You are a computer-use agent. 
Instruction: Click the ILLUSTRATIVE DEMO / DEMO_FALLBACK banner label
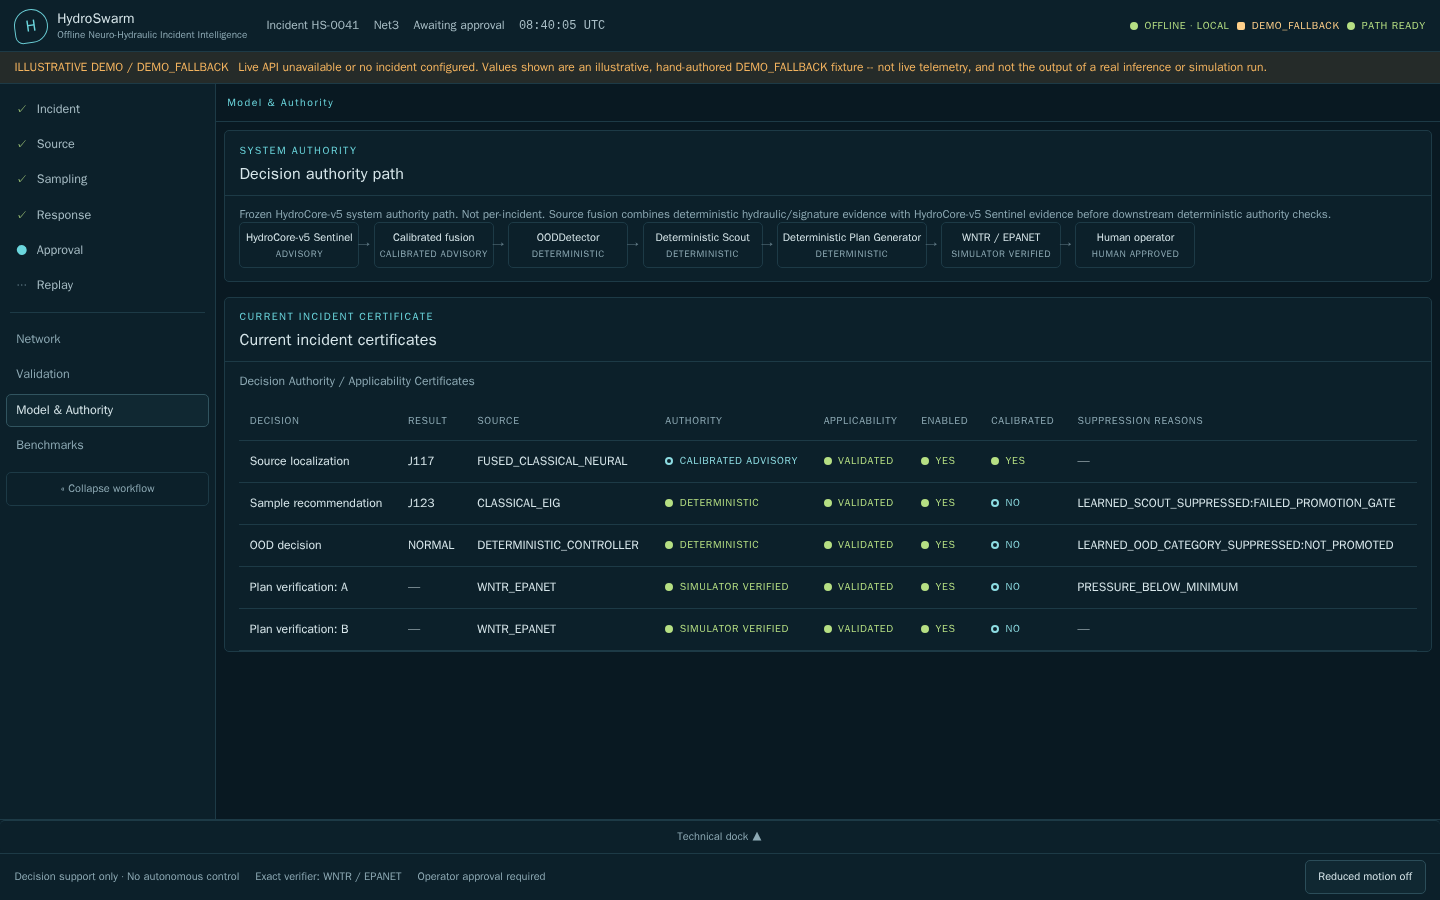(x=121, y=67)
